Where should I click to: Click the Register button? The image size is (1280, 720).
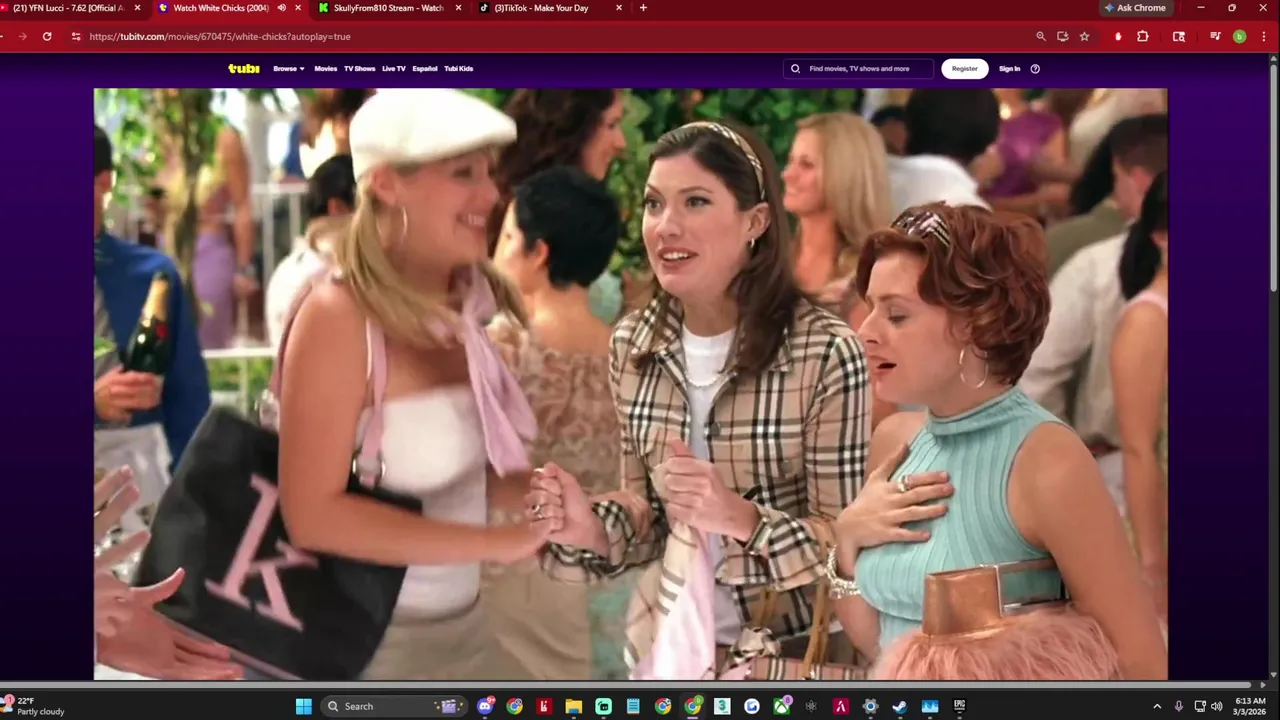click(965, 69)
